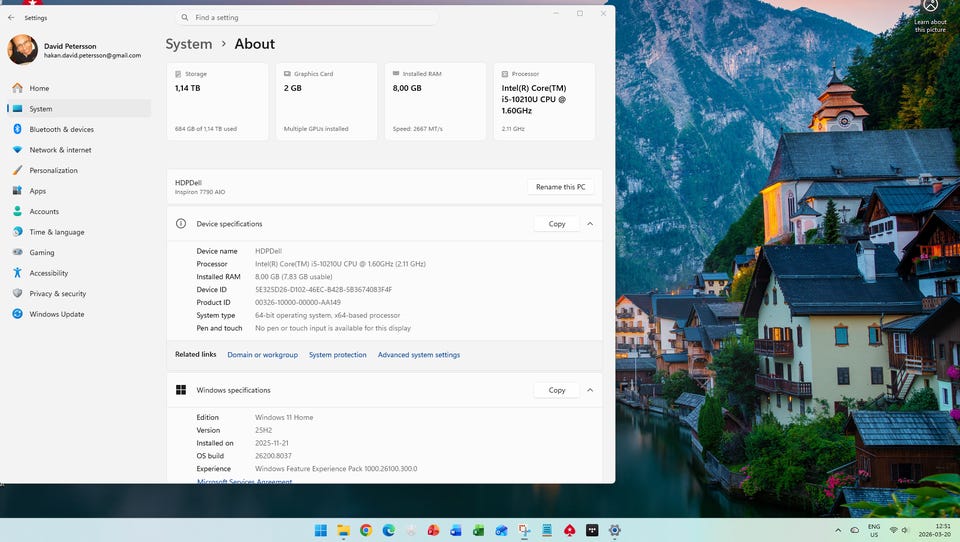Viewport: 960px width, 542px height.
Task: Open the Bluetooth & devices settings
Action: click(x=61, y=129)
